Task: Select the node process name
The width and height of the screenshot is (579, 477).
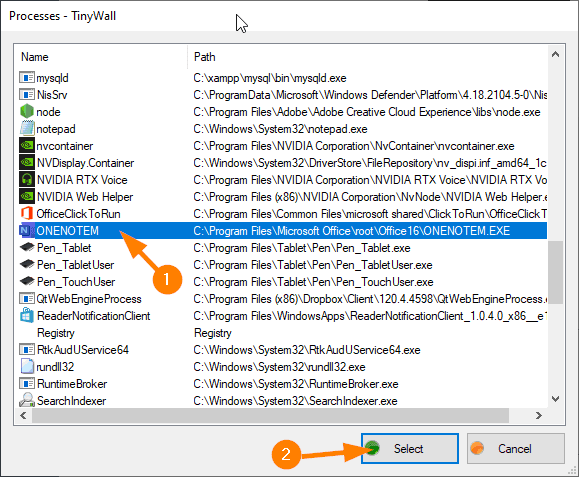Action: tap(48, 112)
